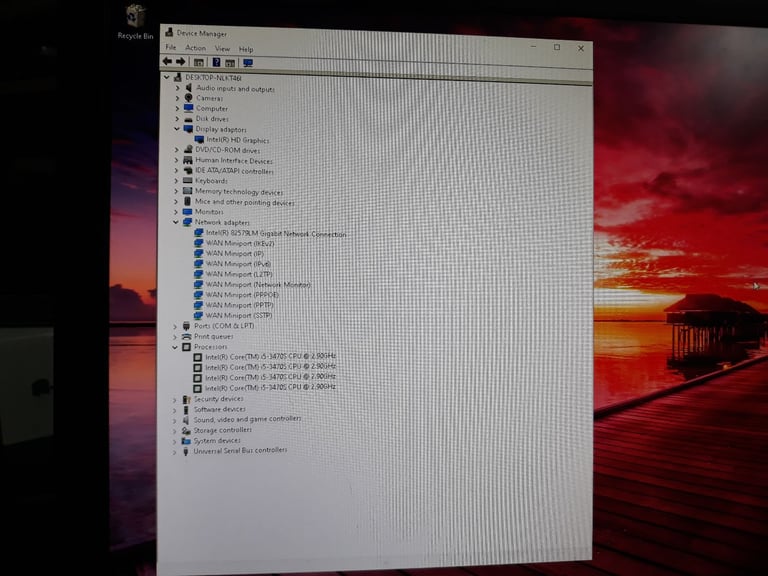The image size is (768, 576).
Task: Click the Storage controllers icon
Action: (x=186, y=431)
